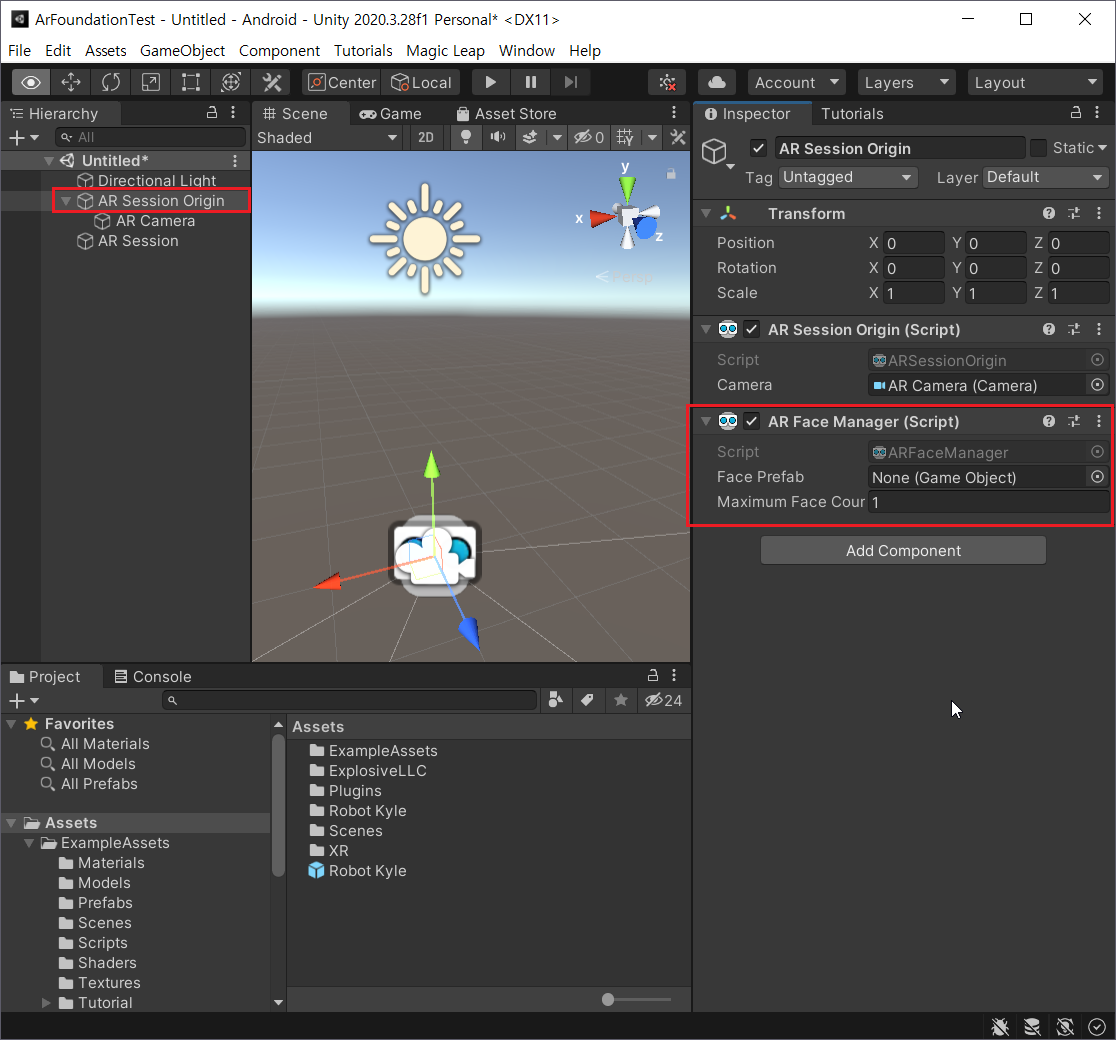Open the Layout dropdown
This screenshot has height=1040, width=1116.
pos(1035,83)
